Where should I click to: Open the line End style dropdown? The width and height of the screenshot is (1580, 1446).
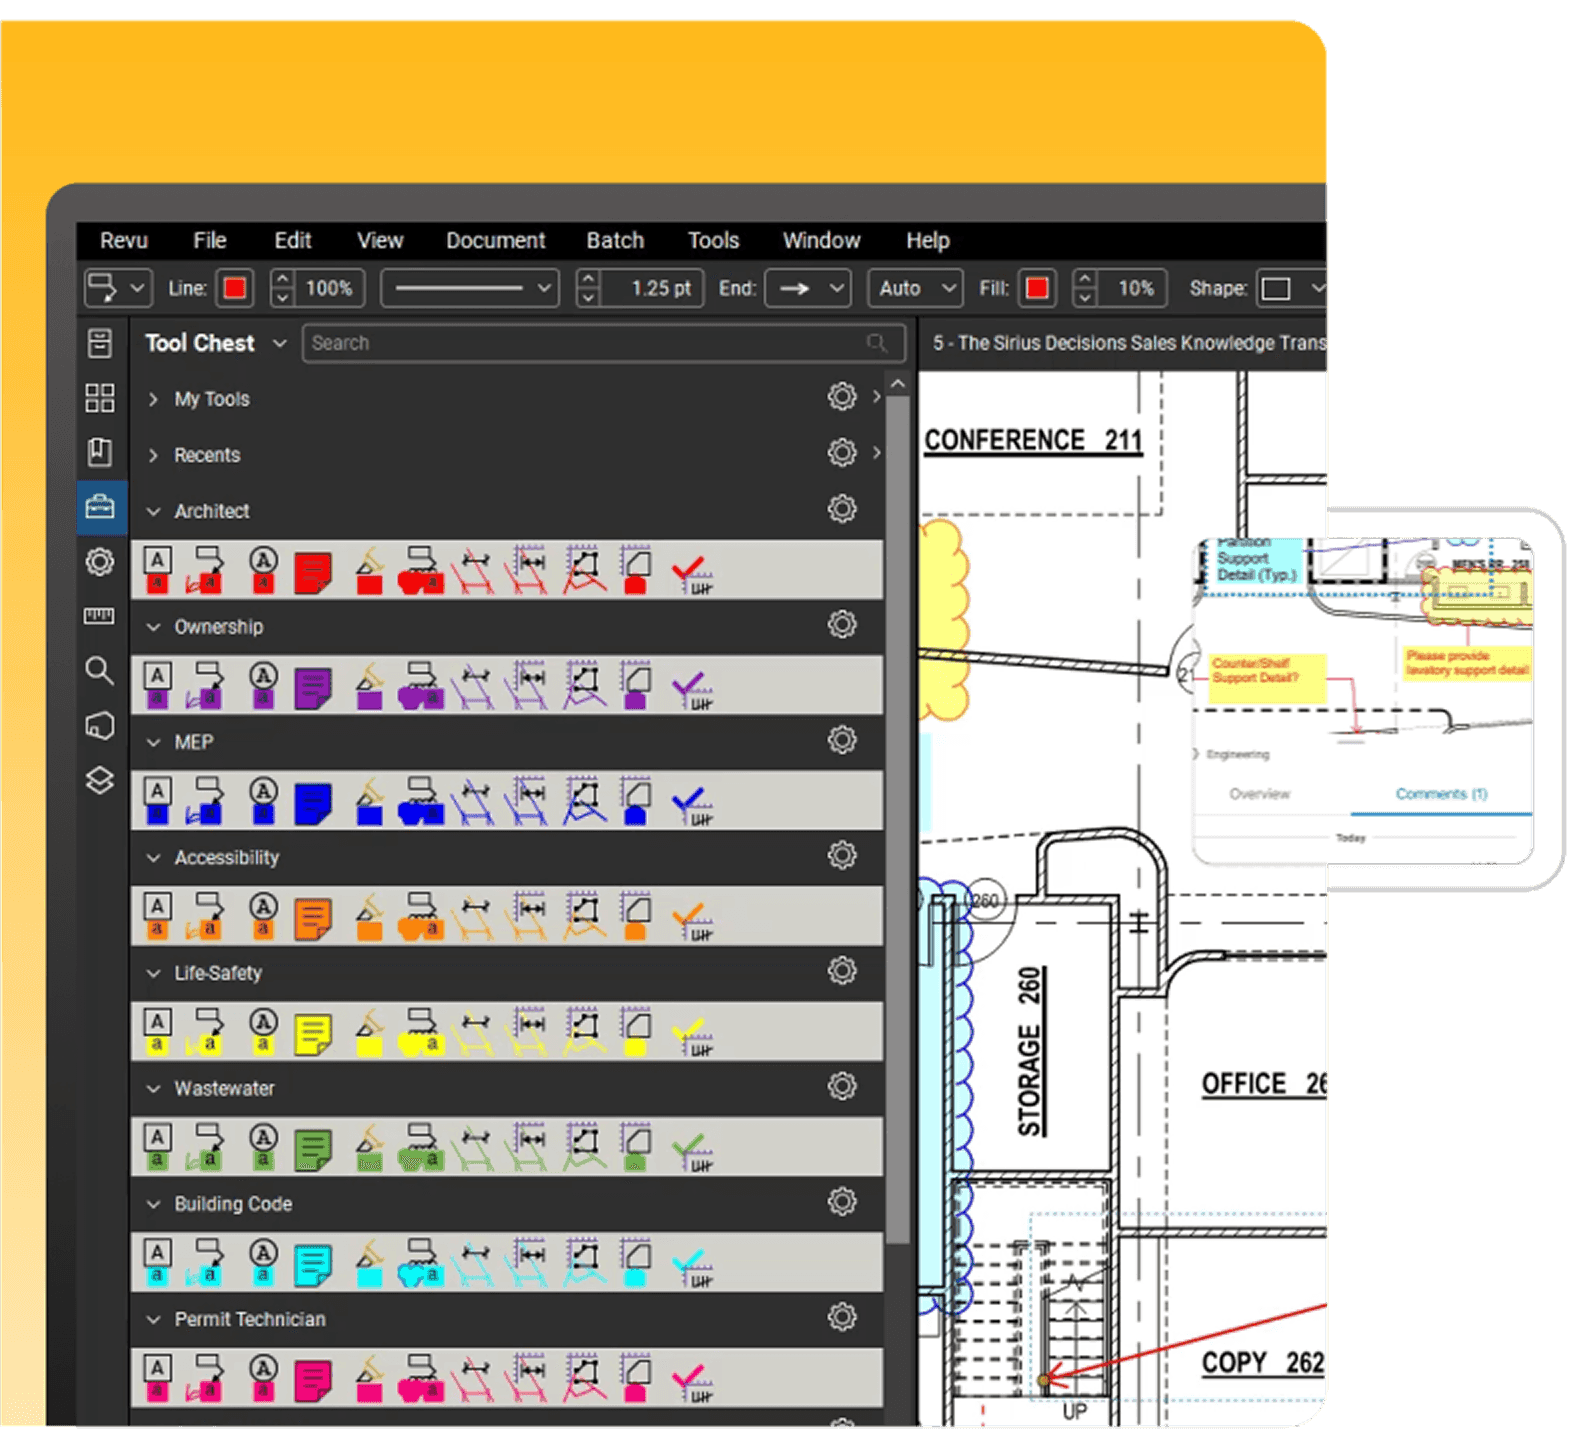pyautogui.click(x=808, y=289)
